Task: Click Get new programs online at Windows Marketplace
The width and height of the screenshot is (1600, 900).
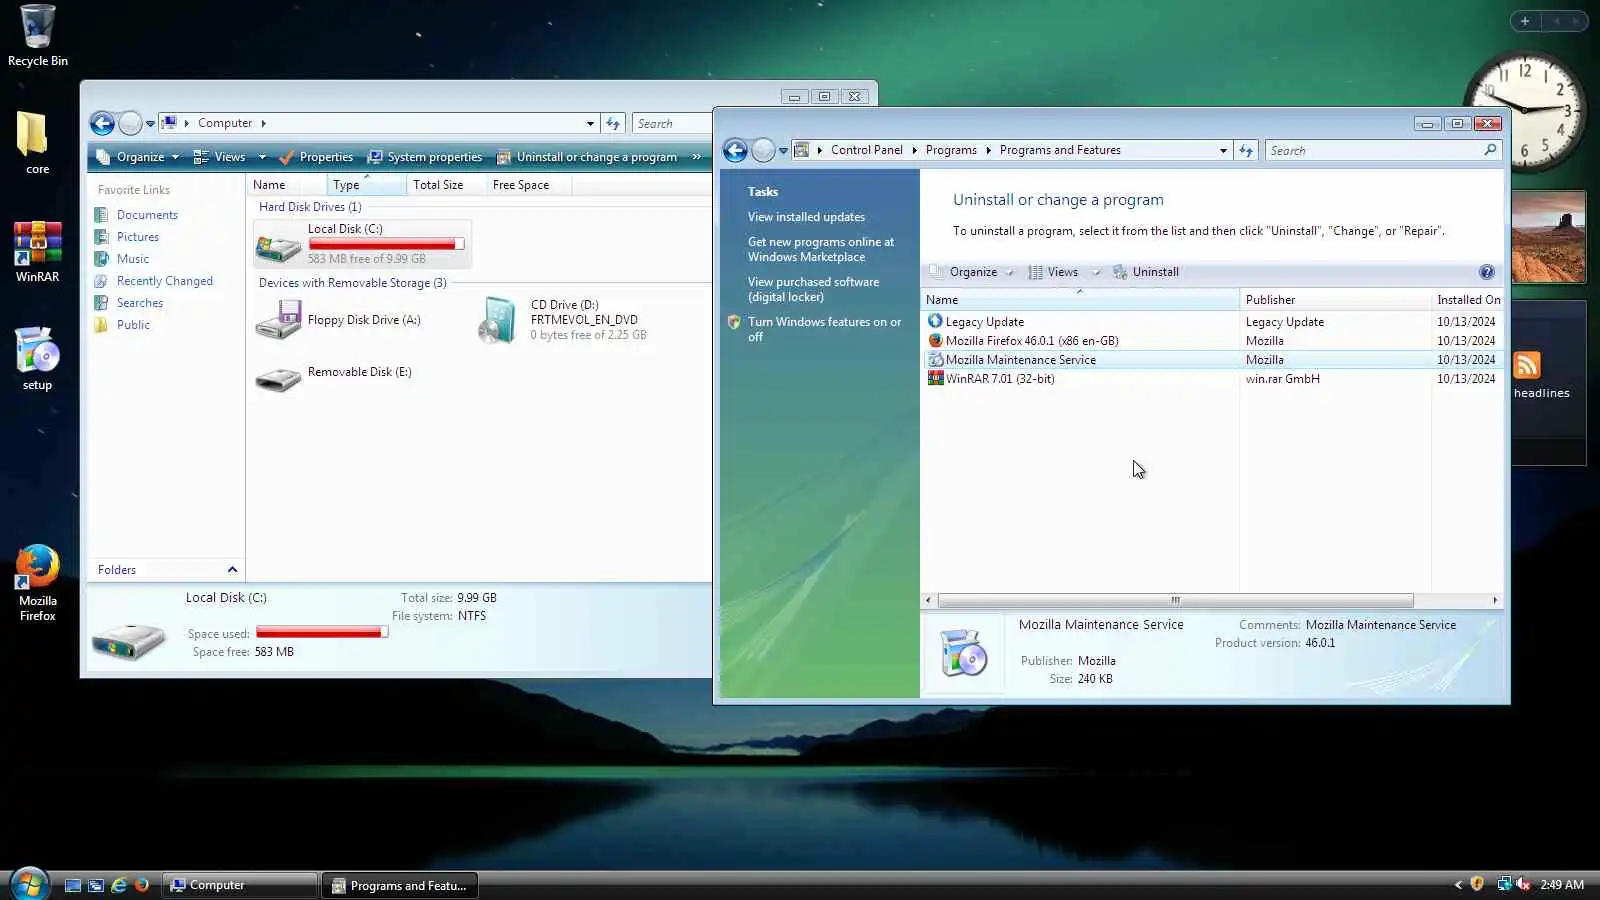Action: tap(821, 249)
